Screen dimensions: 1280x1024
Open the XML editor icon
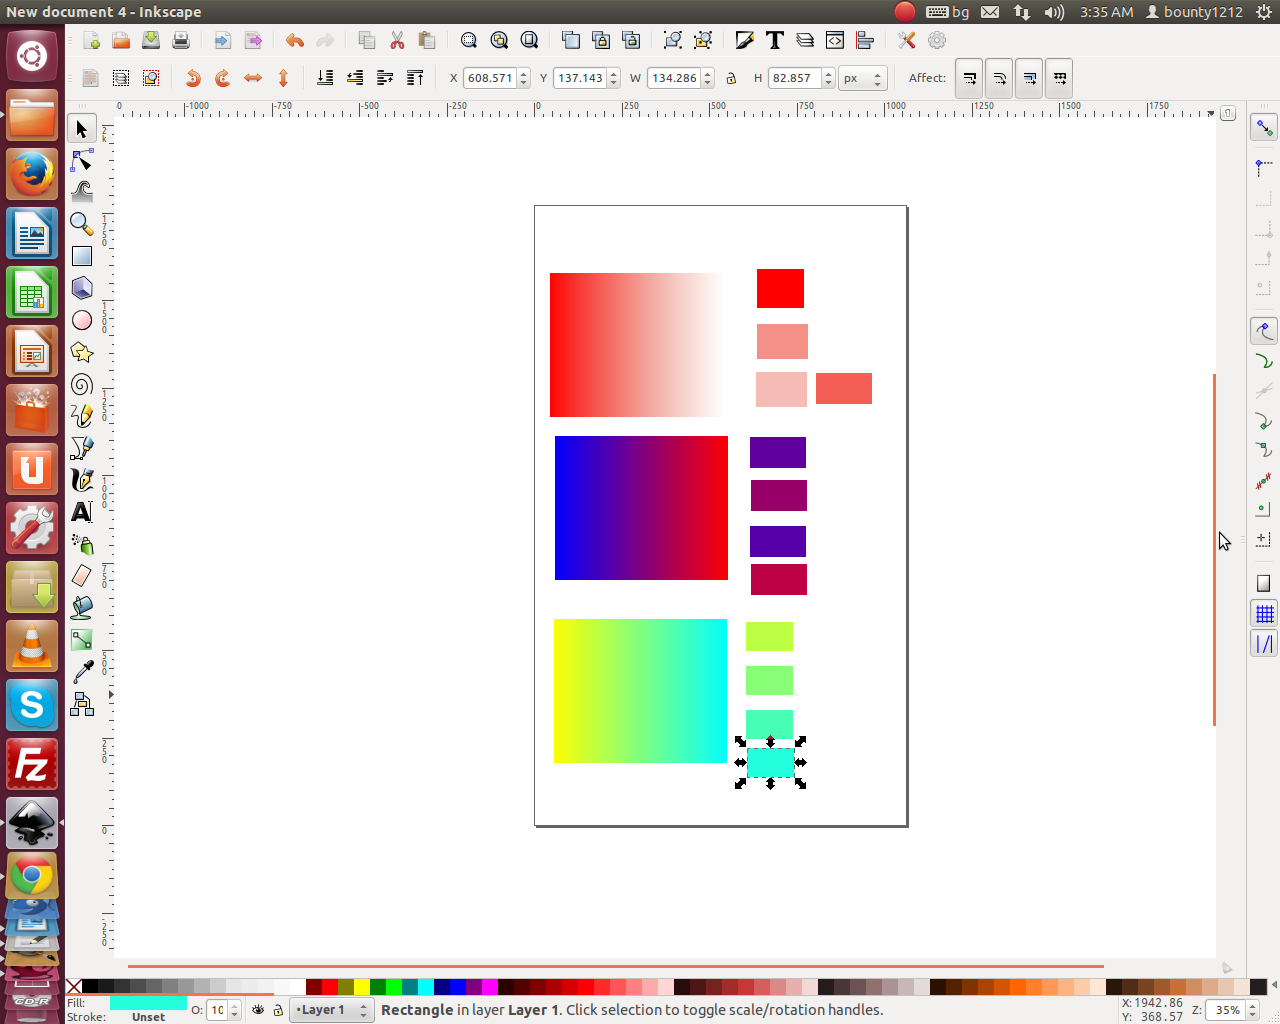pos(835,40)
